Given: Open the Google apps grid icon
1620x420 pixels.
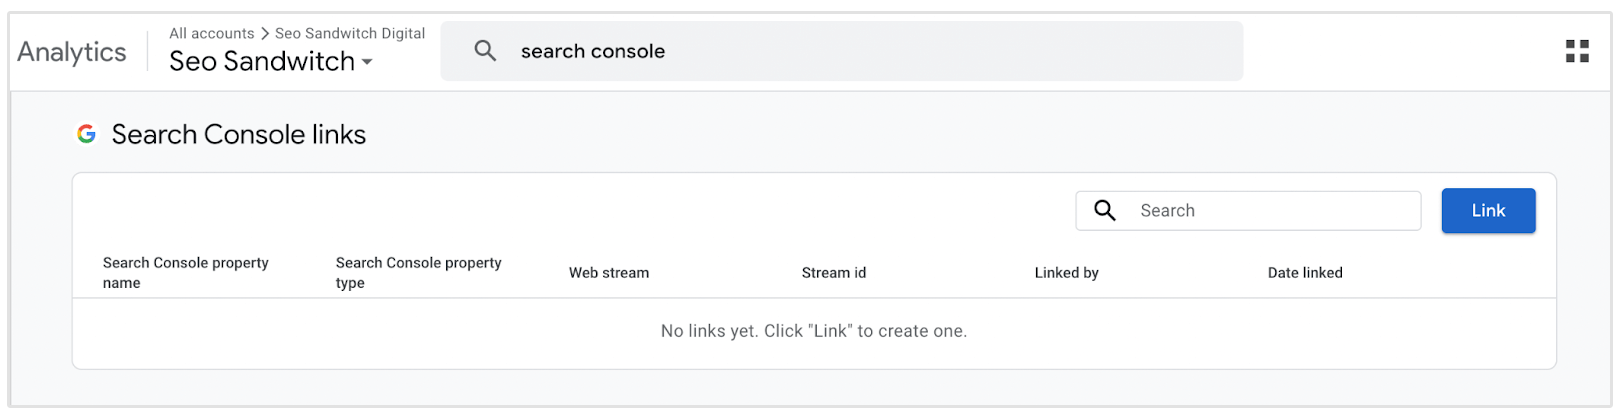Looking at the screenshot, I should (1577, 51).
